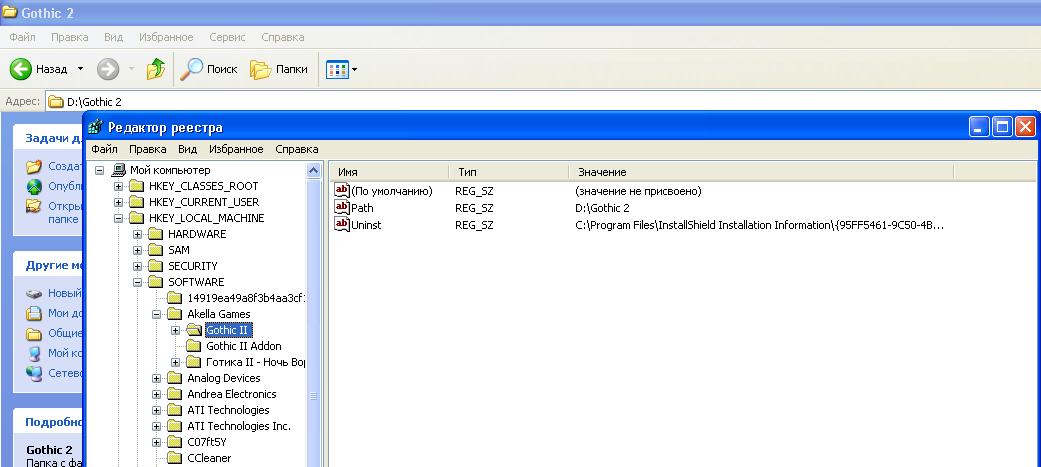This screenshot has height=467, width=1041.
Task: Click the Up folder icon in Explorer toolbar
Action: (x=155, y=68)
